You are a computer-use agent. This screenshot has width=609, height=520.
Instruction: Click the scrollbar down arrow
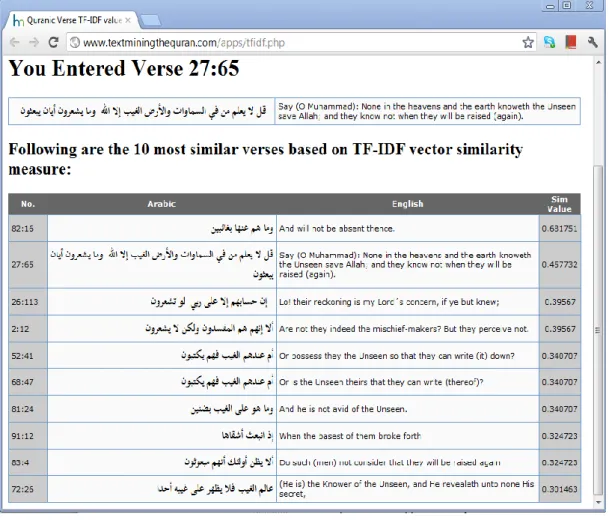point(601,505)
